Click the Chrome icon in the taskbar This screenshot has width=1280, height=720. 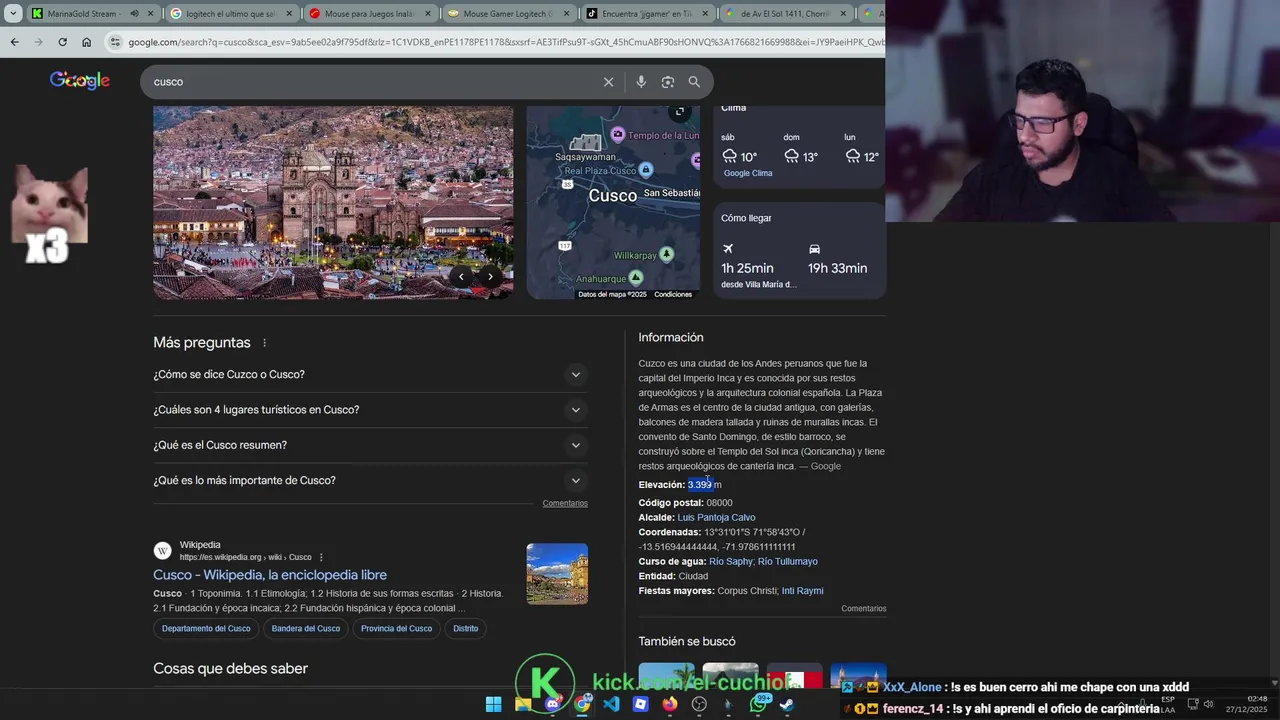(x=582, y=704)
